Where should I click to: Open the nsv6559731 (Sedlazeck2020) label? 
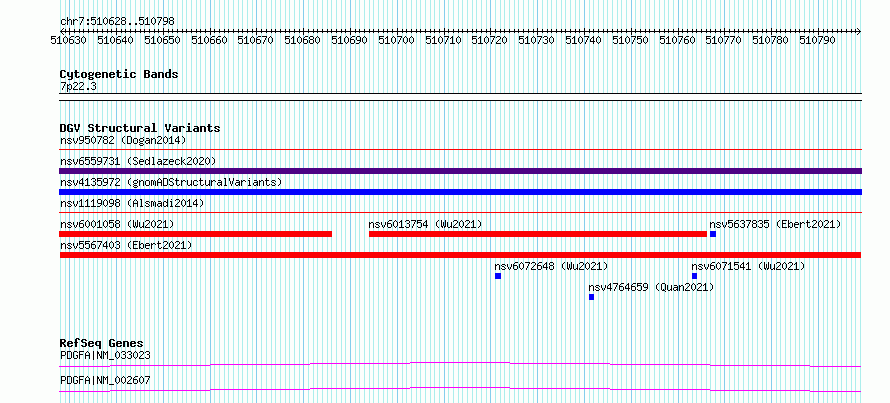(138, 161)
